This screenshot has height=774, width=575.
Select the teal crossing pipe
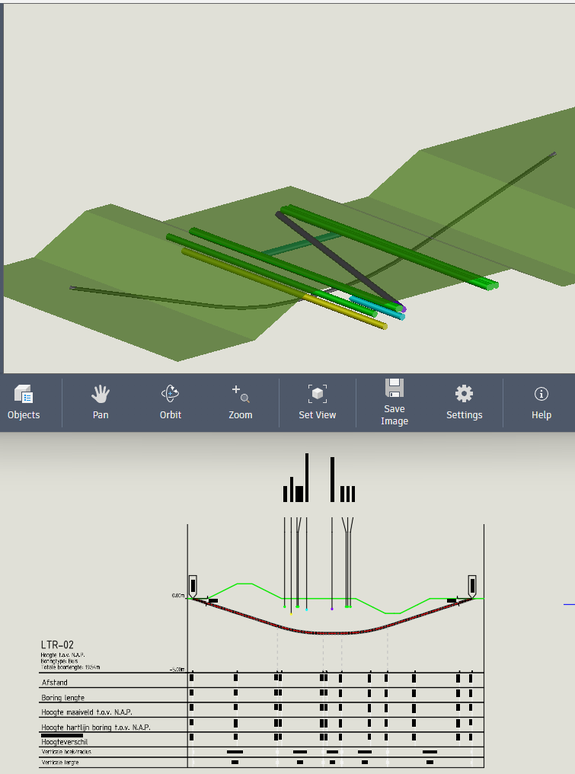click(x=301, y=244)
